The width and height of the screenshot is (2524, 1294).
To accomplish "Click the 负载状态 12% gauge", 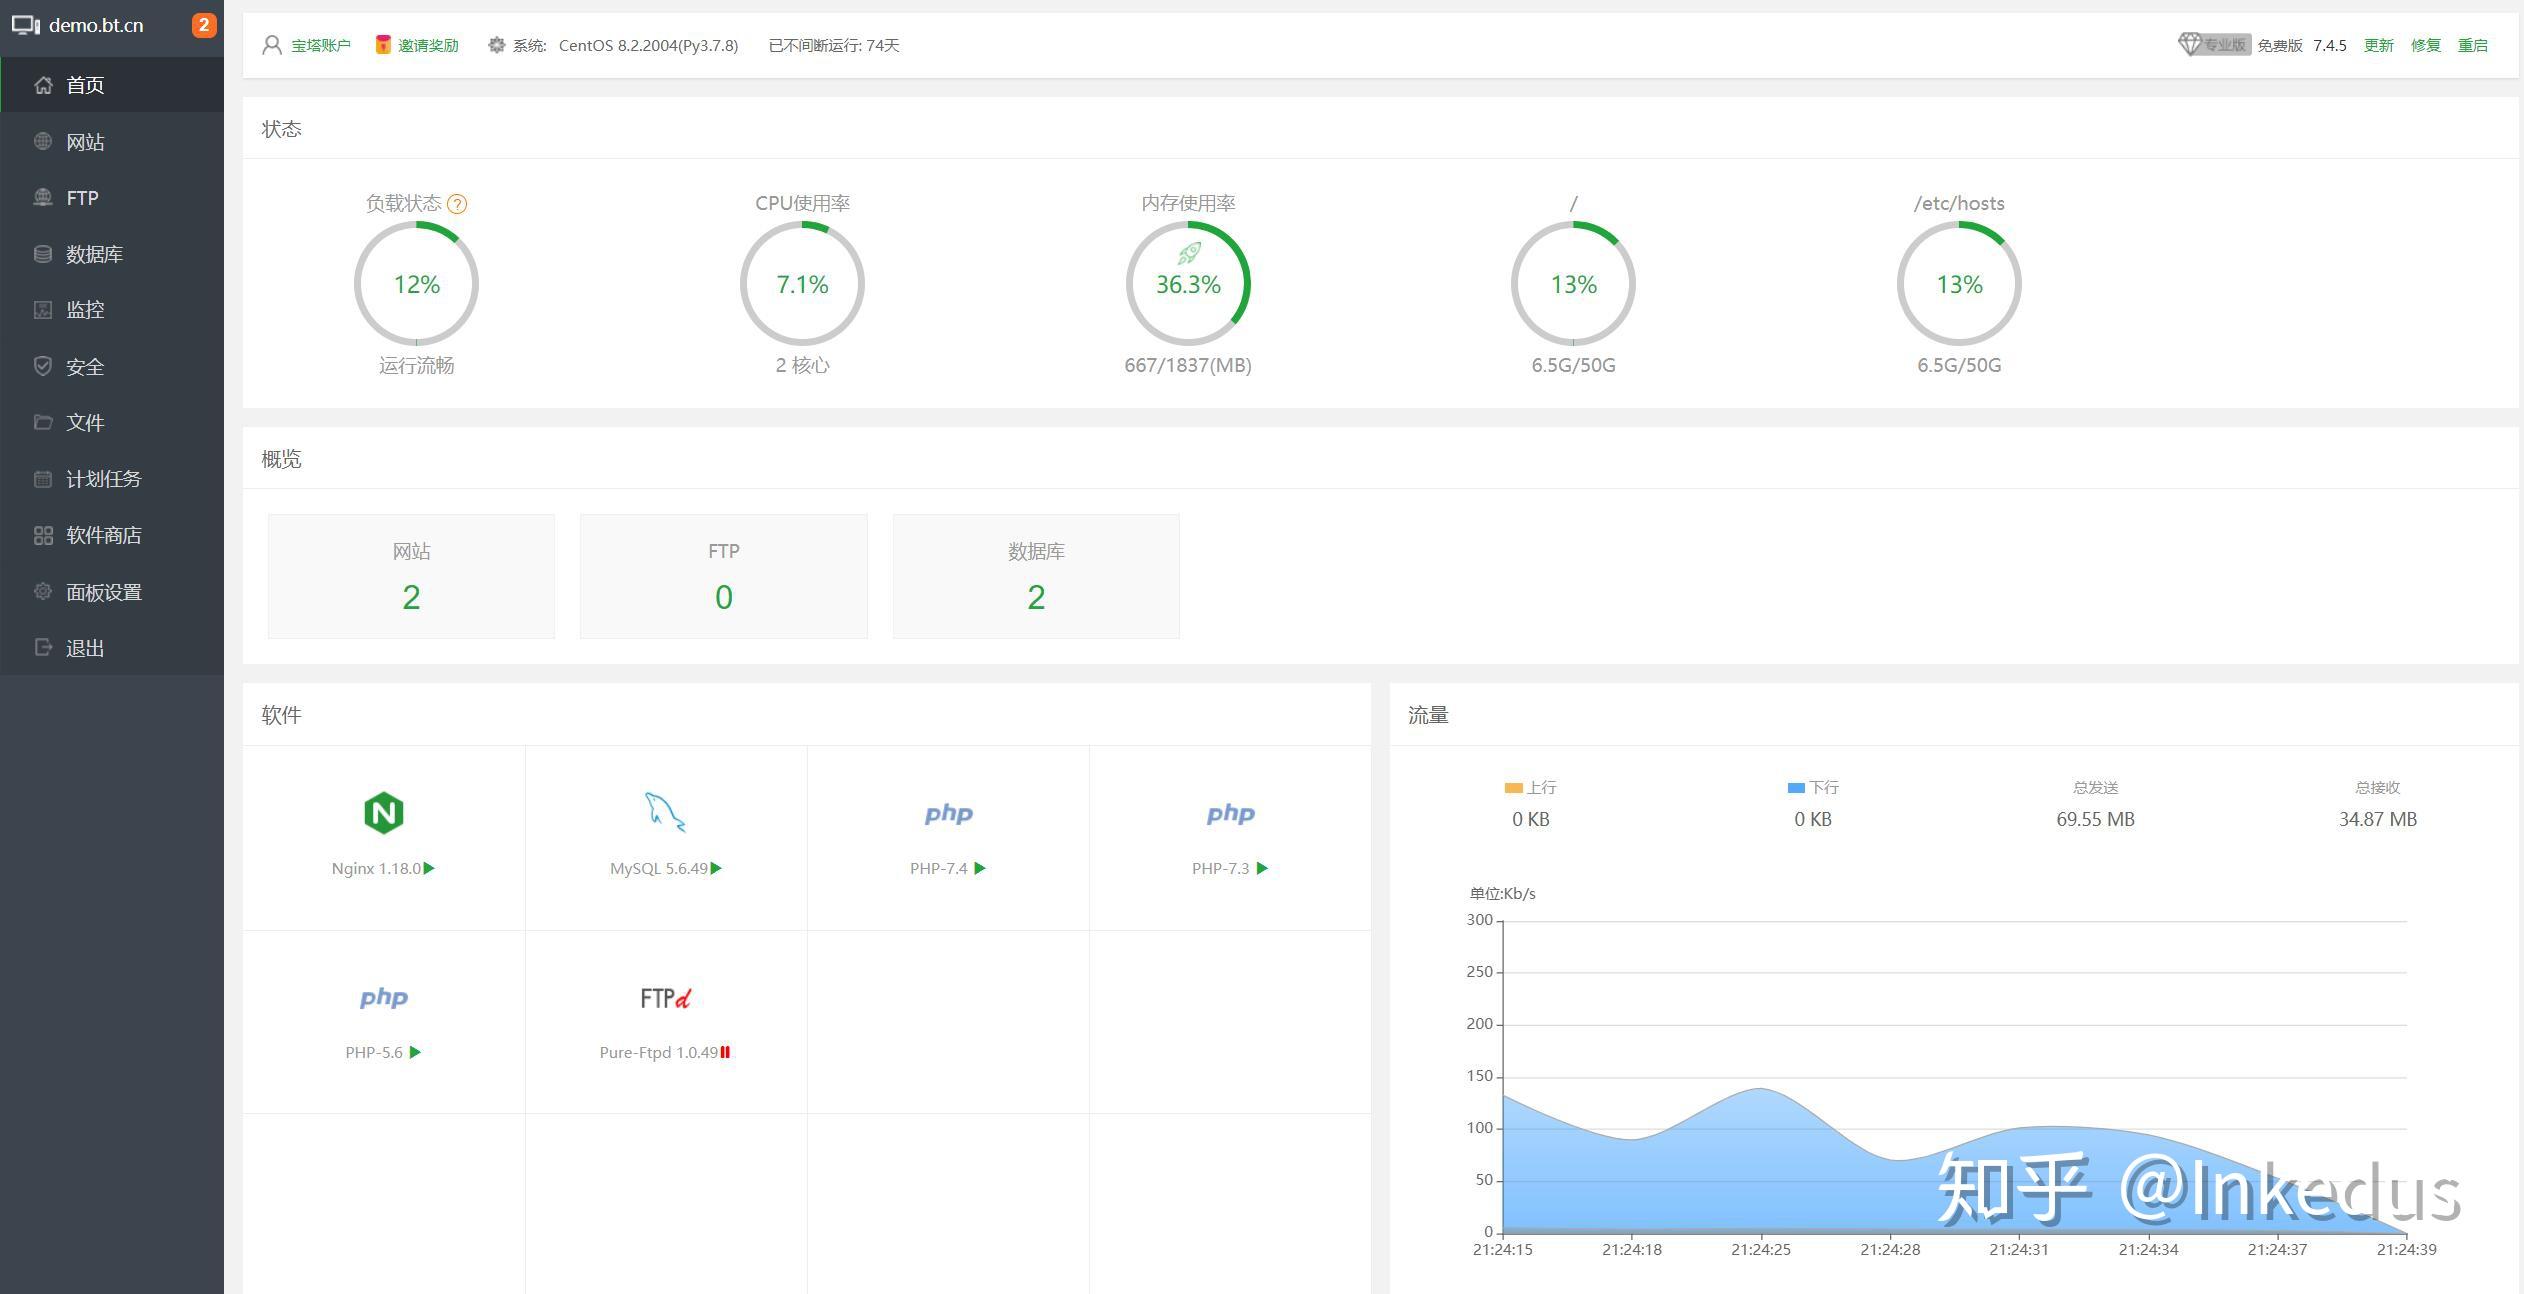I will coord(416,284).
